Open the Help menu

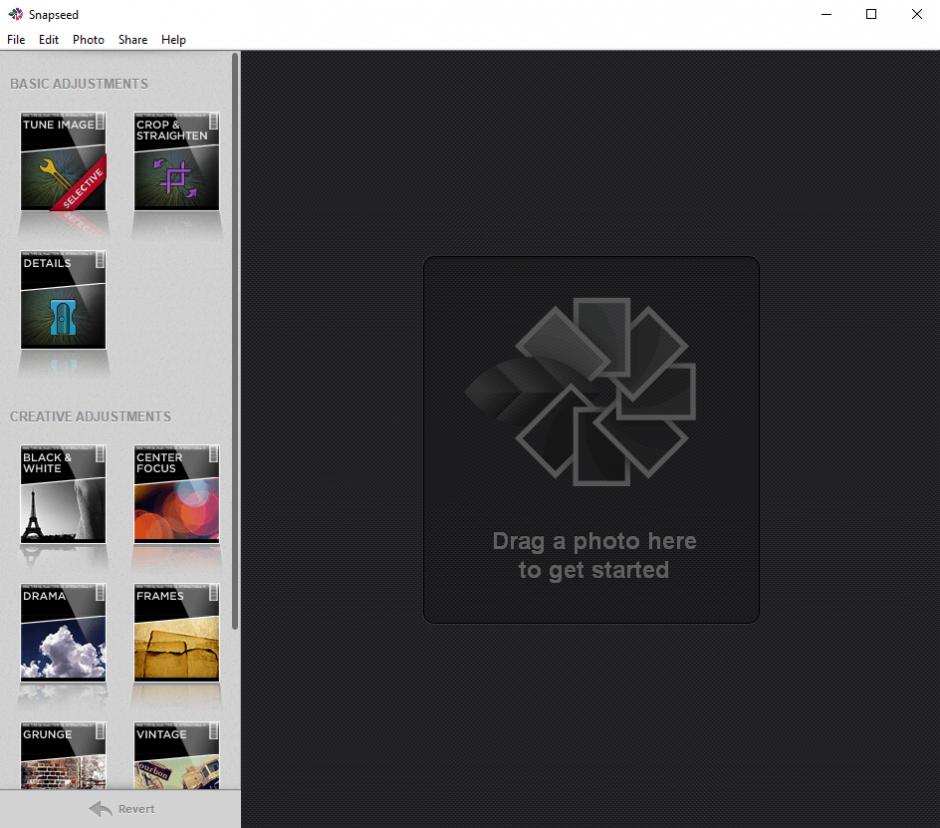click(x=173, y=40)
